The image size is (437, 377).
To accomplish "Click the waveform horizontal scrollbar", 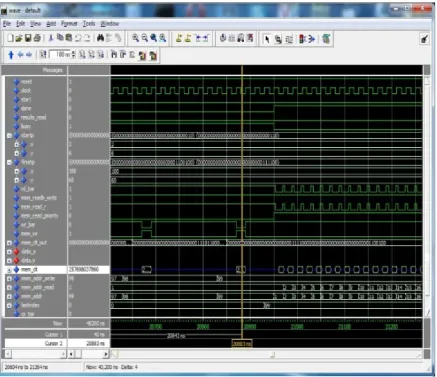I will coord(267,354).
